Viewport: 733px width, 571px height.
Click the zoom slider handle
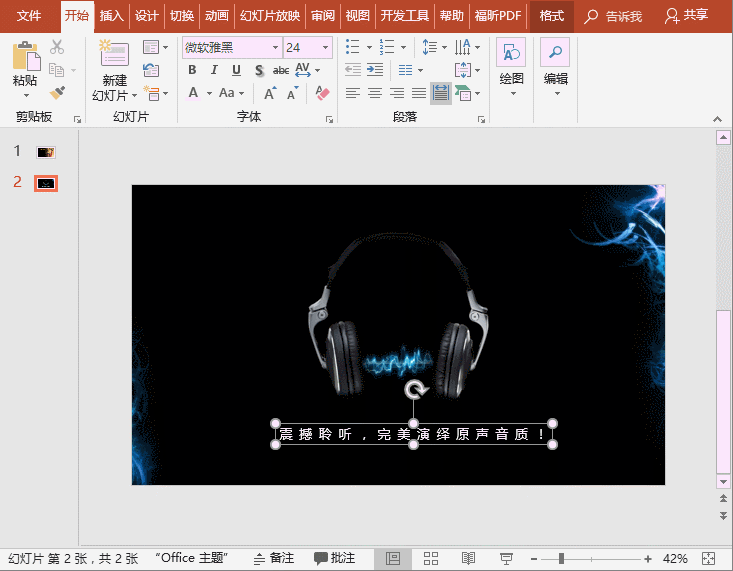click(561, 558)
